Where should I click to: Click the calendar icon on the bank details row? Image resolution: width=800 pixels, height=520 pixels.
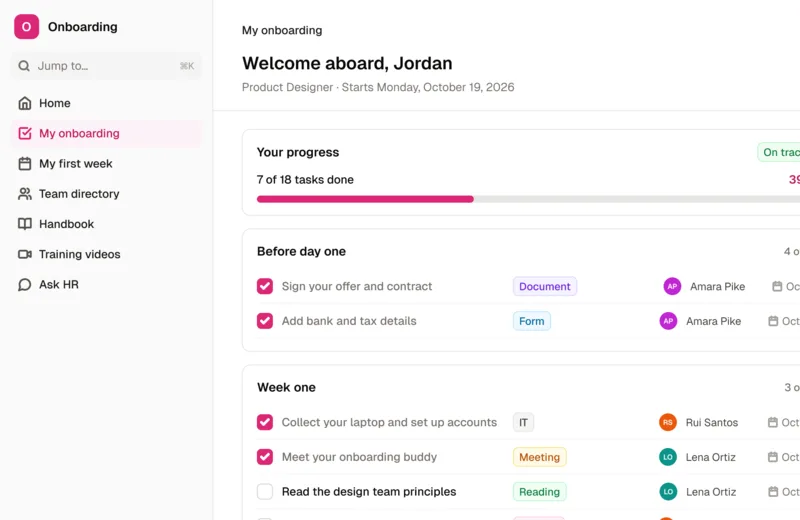(773, 321)
